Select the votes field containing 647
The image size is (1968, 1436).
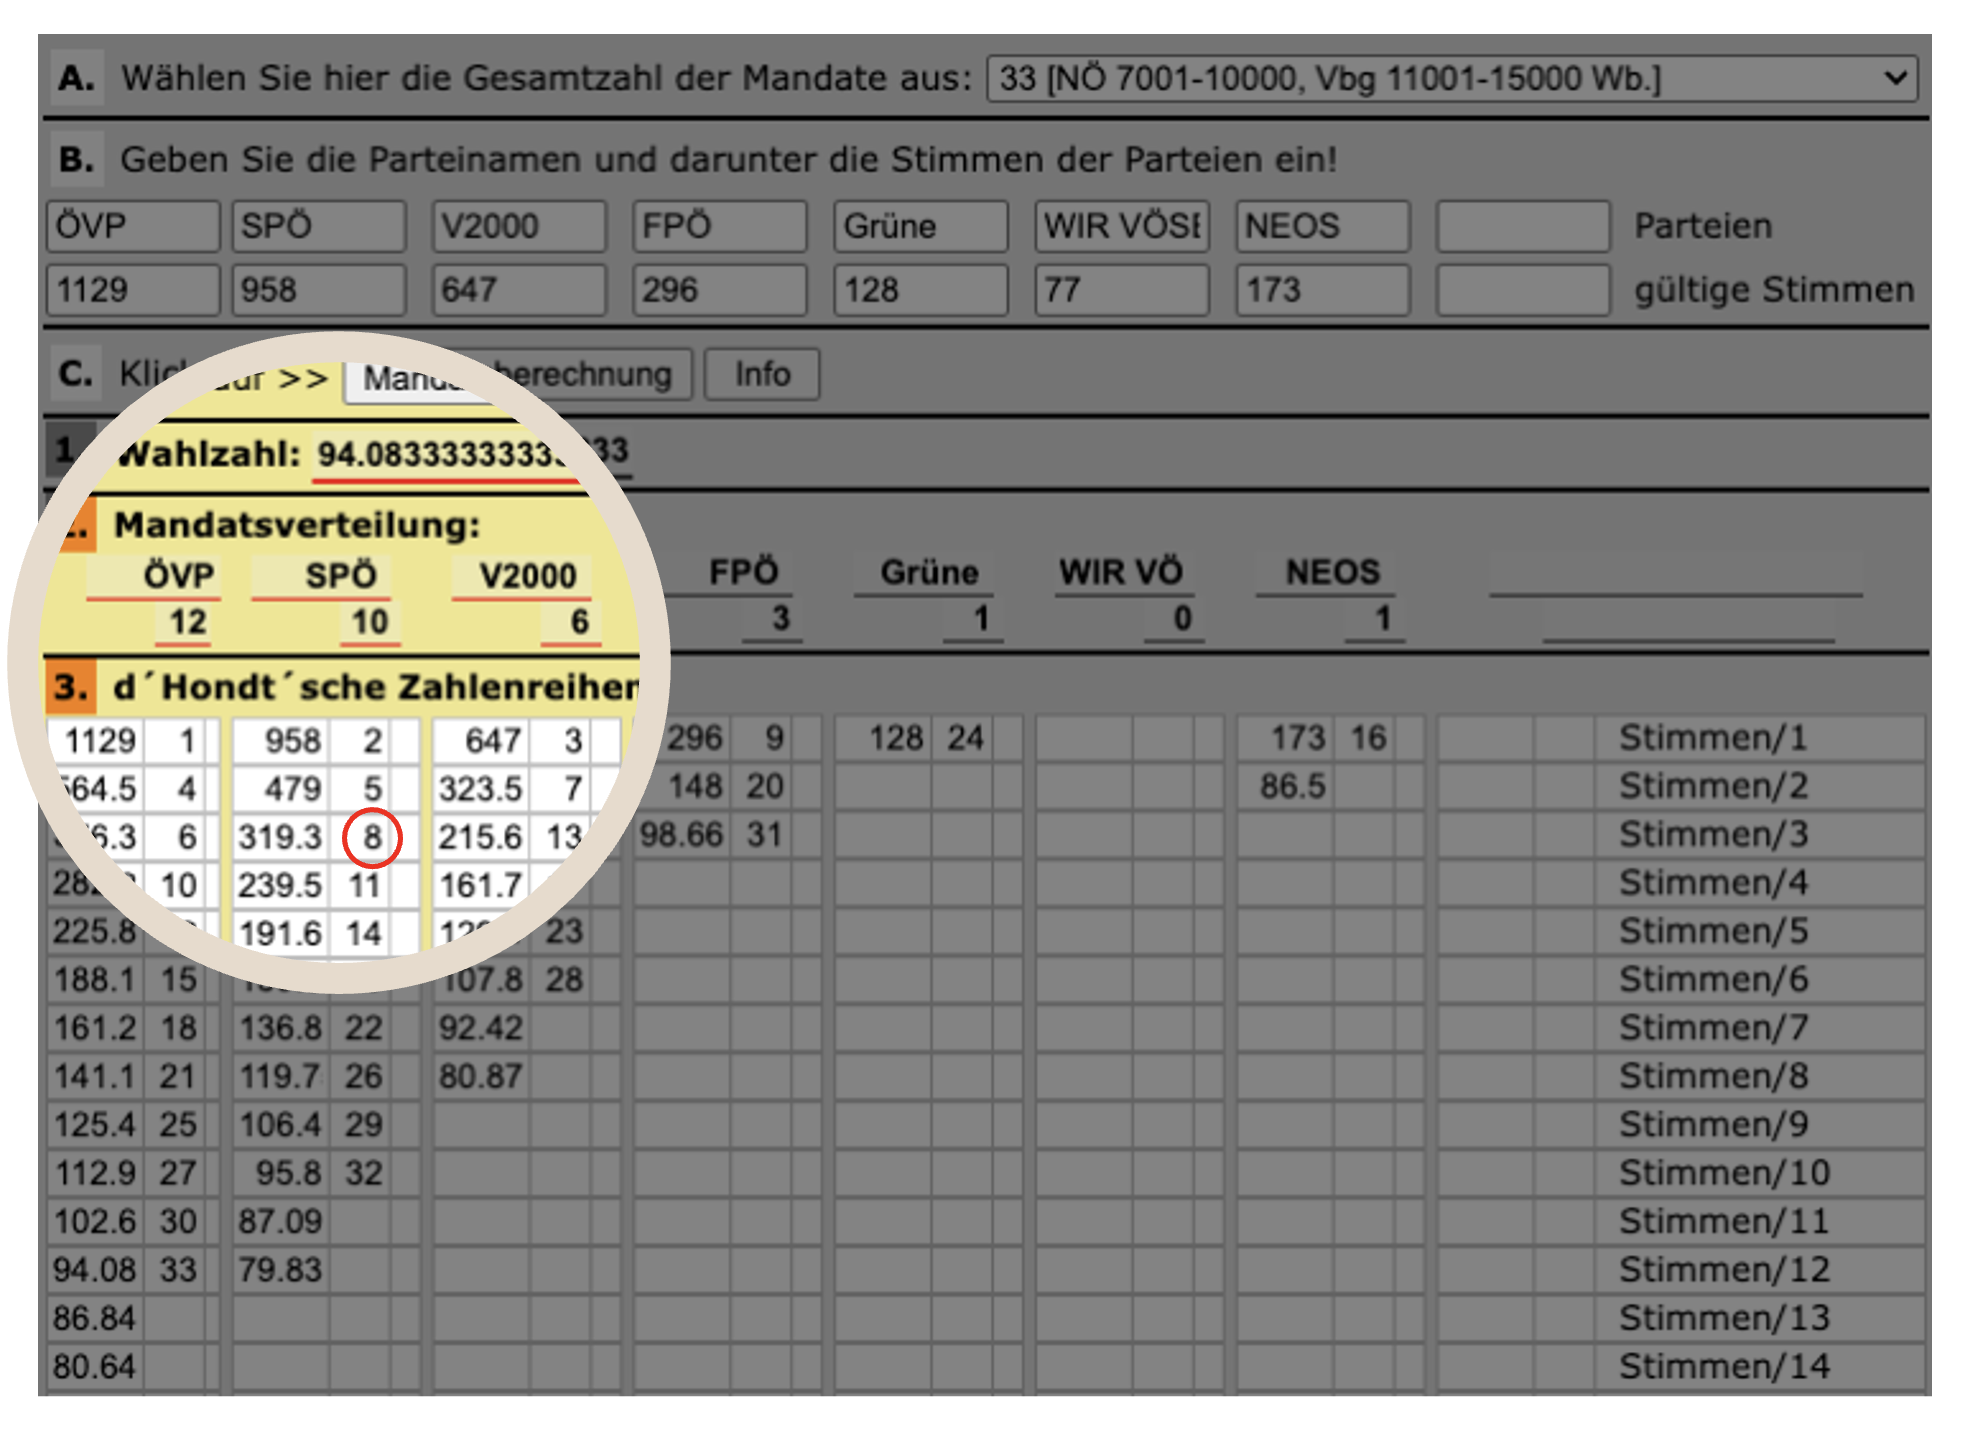click(x=518, y=290)
